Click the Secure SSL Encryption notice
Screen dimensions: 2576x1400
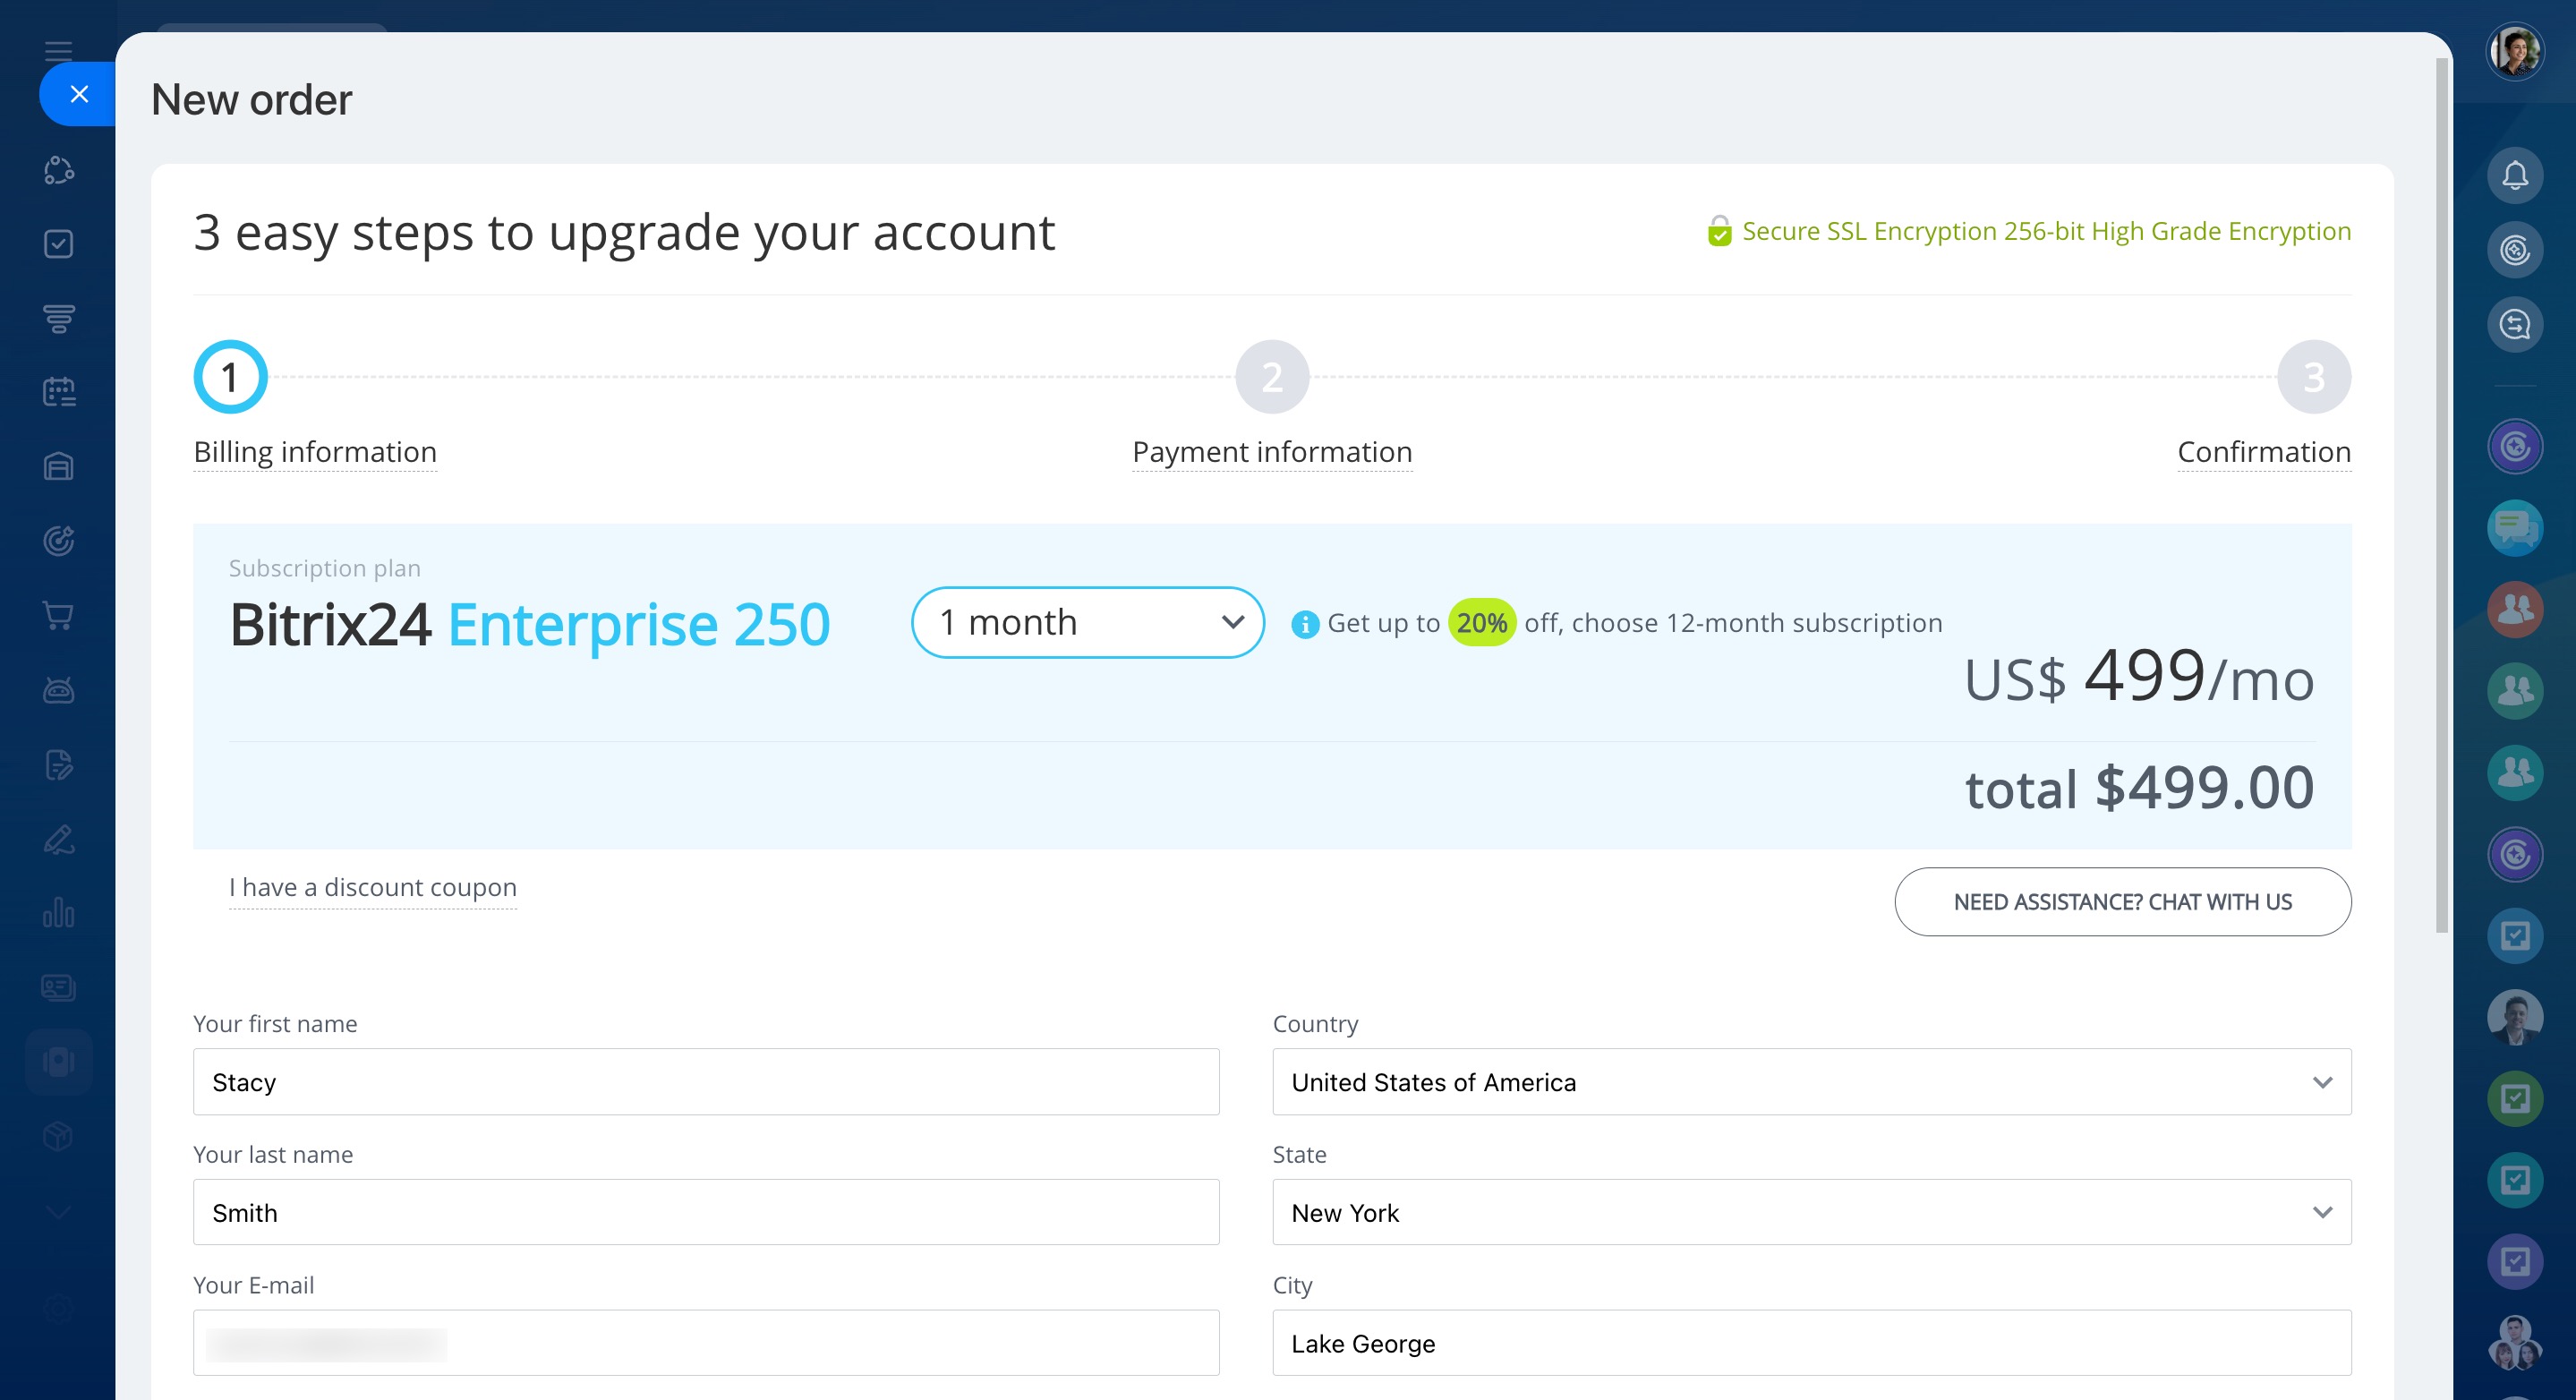point(2030,231)
